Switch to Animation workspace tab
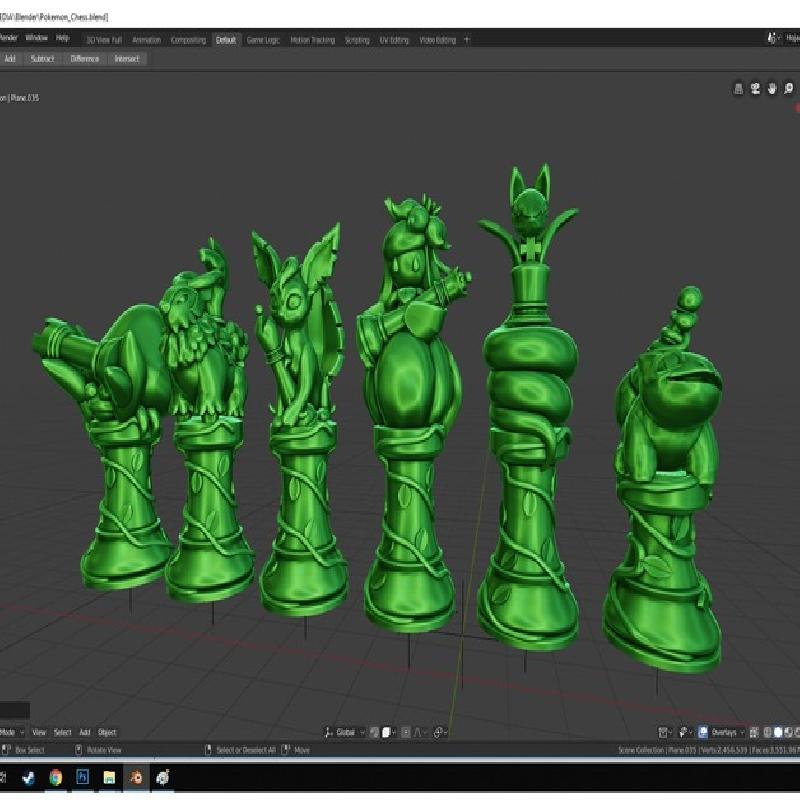Image resolution: width=800 pixels, height=800 pixels. [146, 40]
